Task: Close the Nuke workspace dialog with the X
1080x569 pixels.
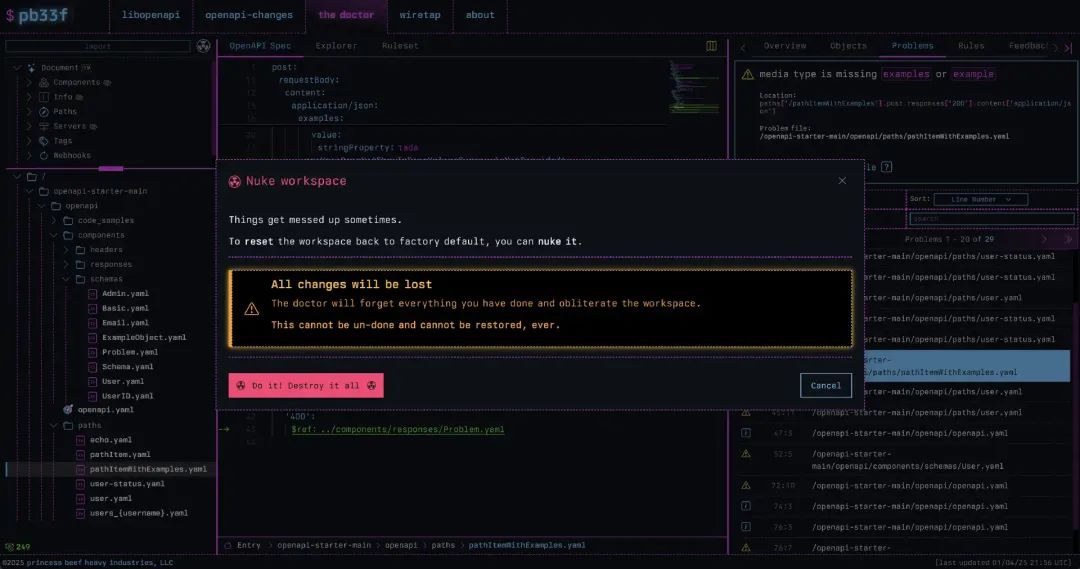Action: tap(842, 181)
